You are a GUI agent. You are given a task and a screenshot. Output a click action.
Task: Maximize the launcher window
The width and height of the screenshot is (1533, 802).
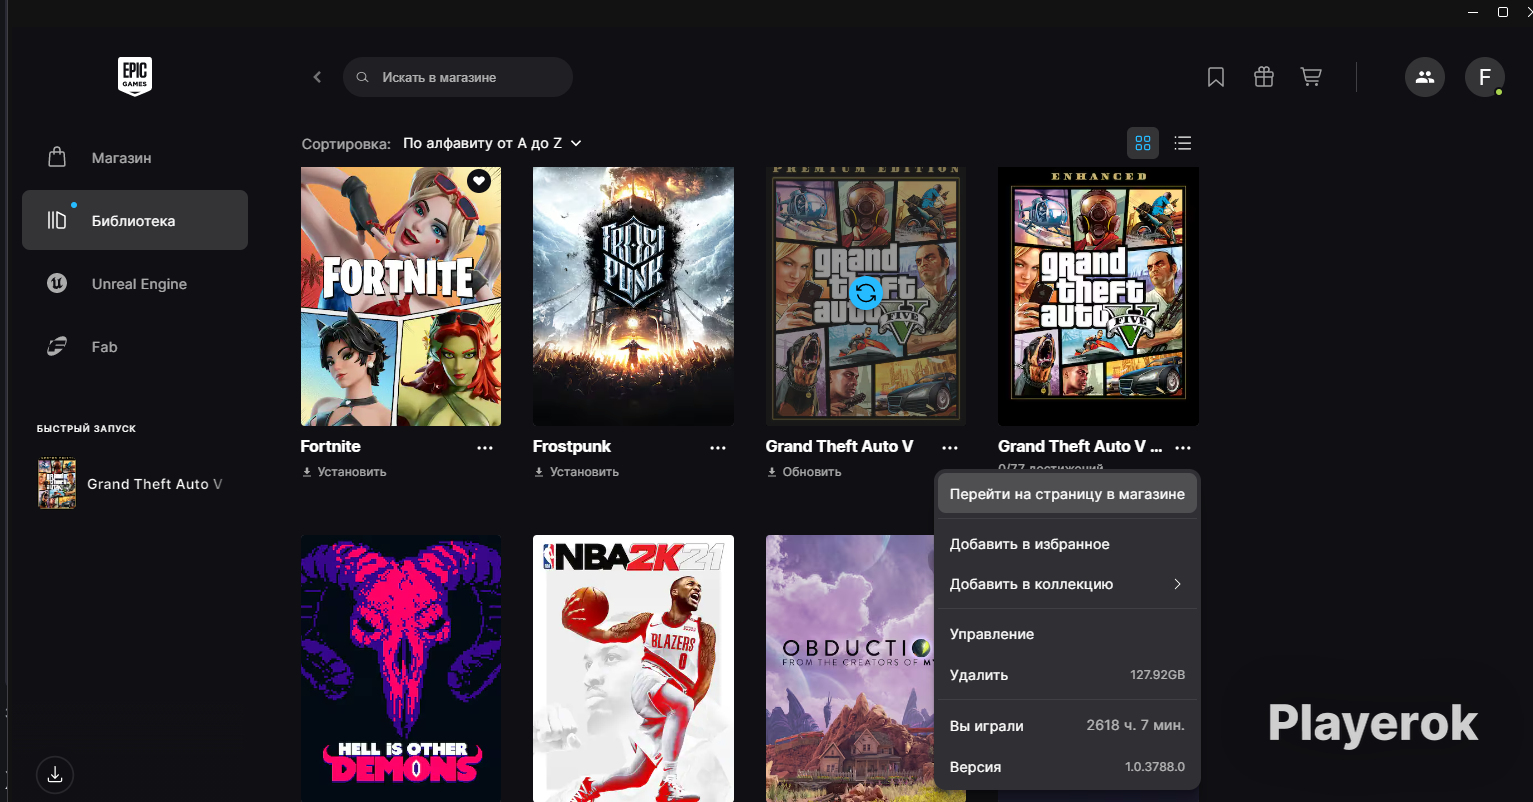[1502, 12]
